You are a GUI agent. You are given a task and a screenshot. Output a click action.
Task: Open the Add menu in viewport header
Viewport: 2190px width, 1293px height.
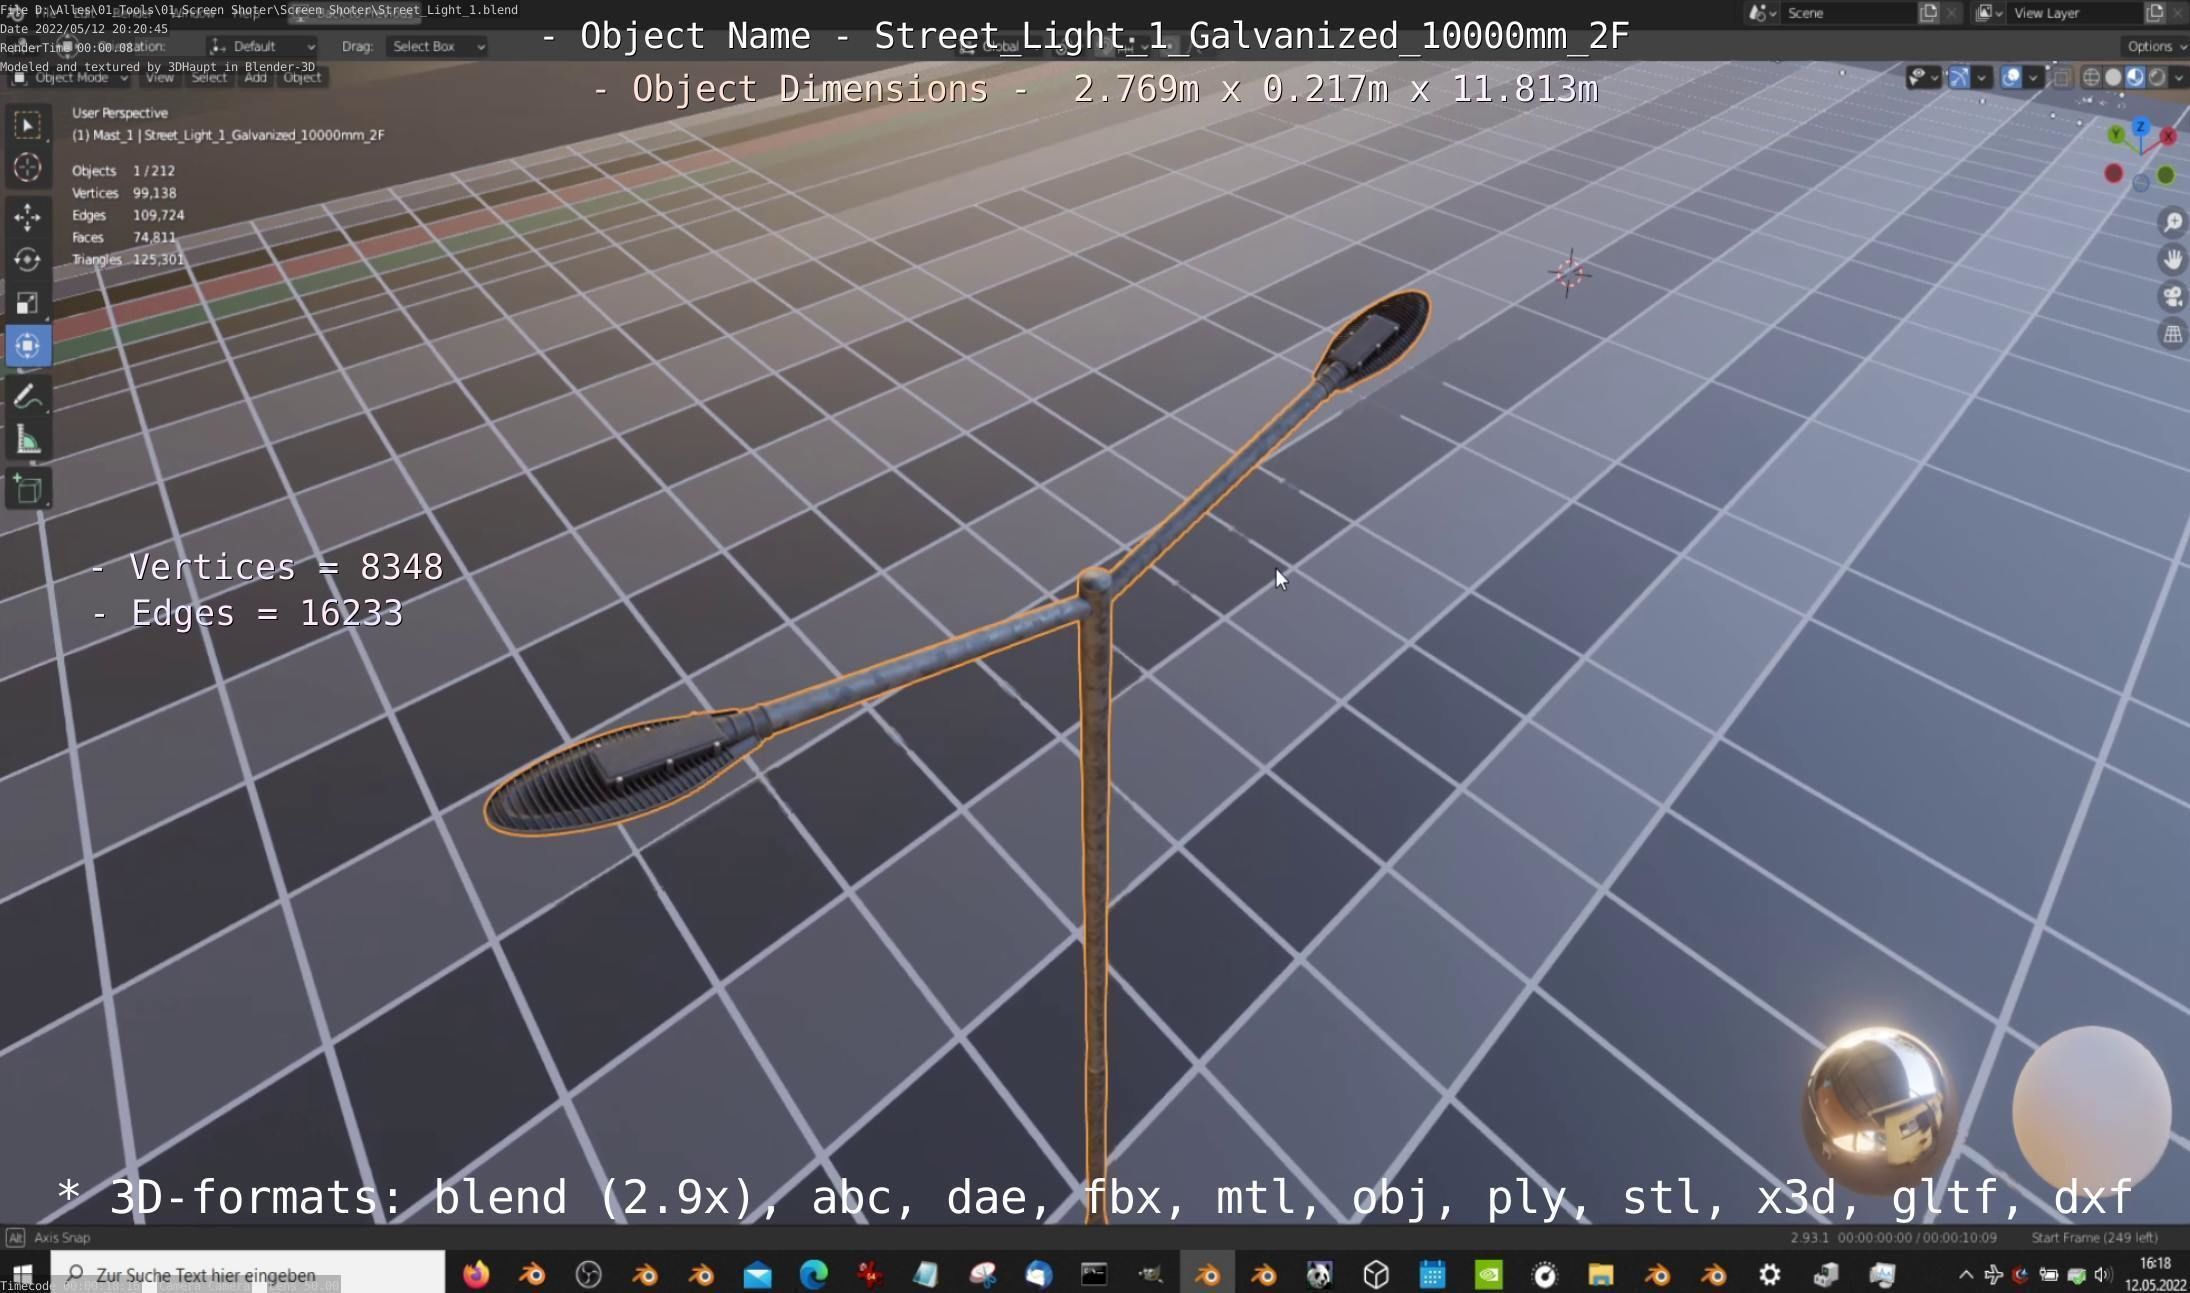click(255, 77)
